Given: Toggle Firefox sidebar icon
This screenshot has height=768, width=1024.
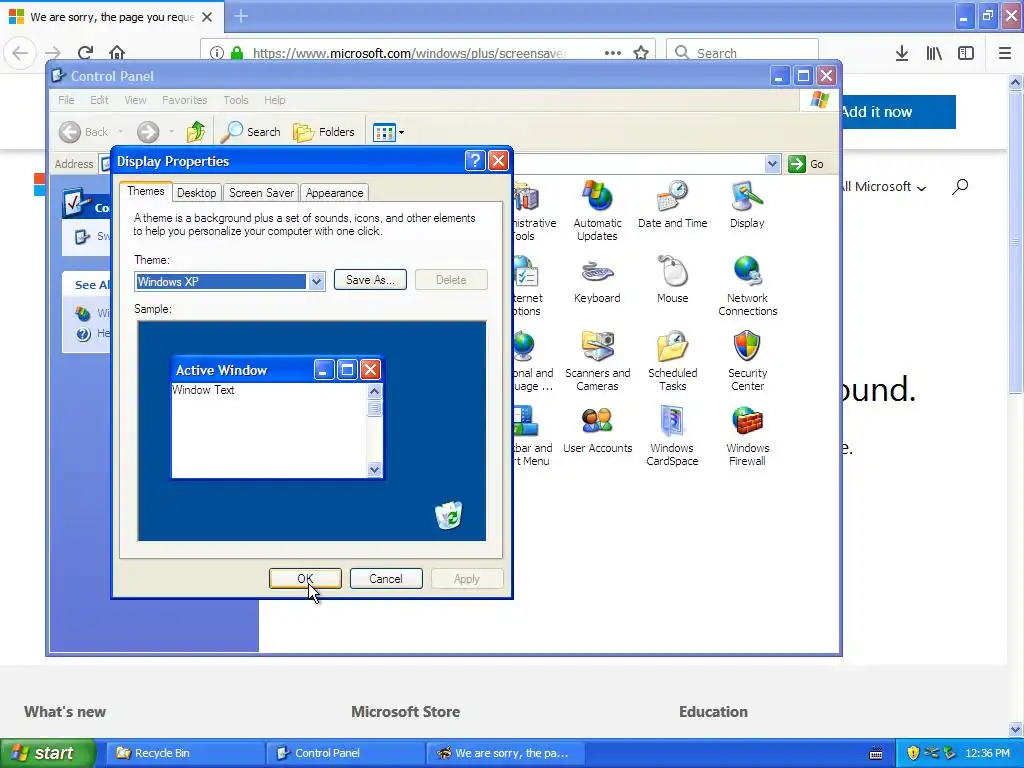Looking at the screenshot, I should coord(966,53).
